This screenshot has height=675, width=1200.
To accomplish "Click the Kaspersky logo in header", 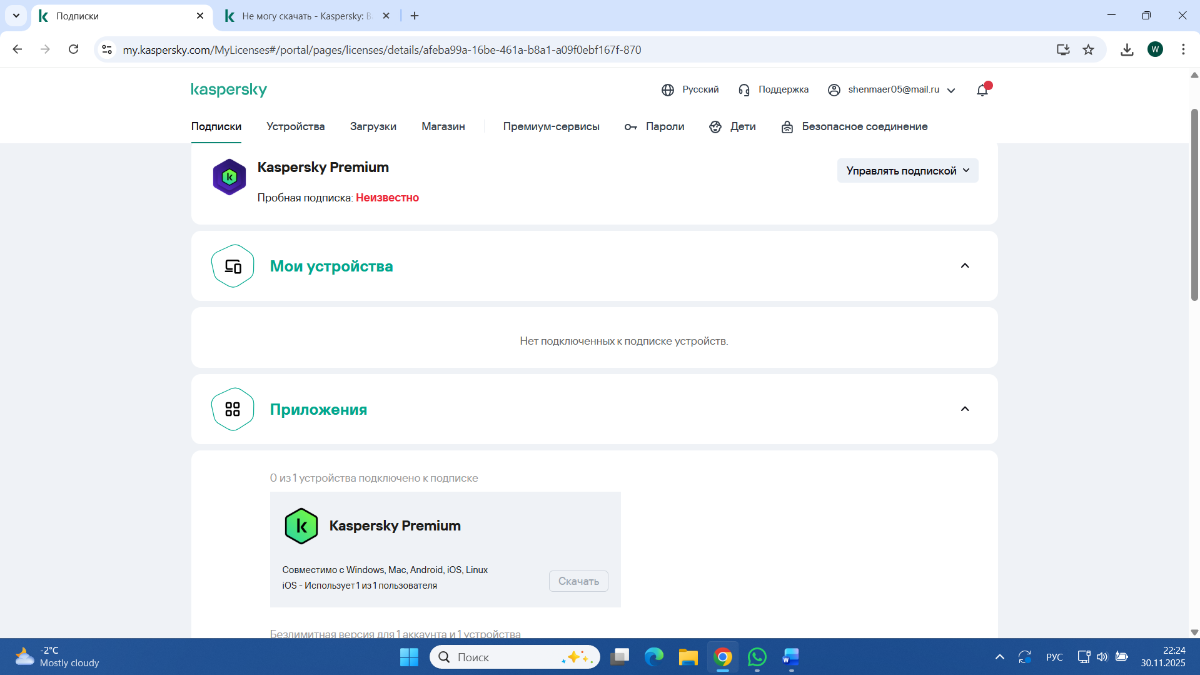I will [x=229, y=90].
